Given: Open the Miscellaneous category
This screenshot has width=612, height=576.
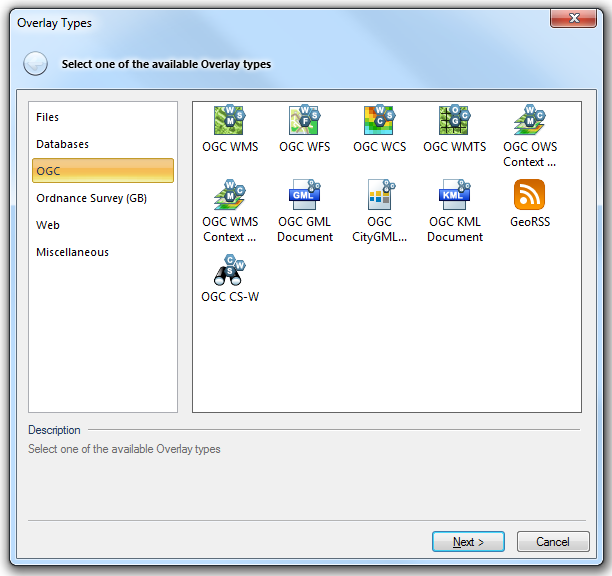Looking at the screenshot, I should coord(103,252).
